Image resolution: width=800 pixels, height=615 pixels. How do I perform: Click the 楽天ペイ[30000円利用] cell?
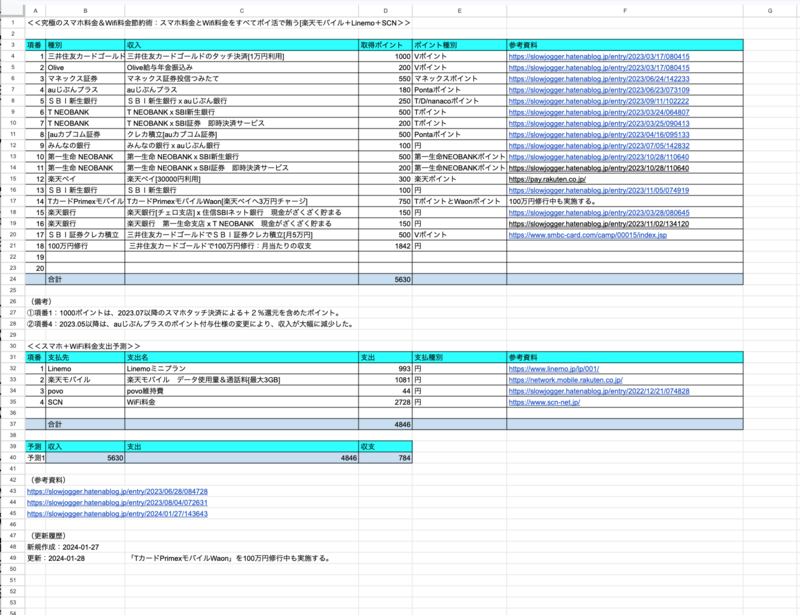(242, 179)
